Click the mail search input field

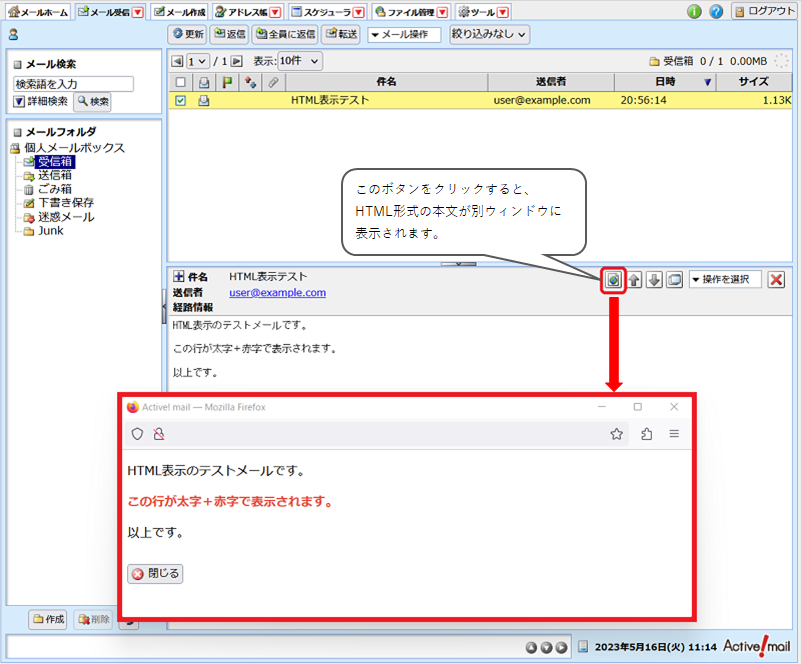click(73, 84)
